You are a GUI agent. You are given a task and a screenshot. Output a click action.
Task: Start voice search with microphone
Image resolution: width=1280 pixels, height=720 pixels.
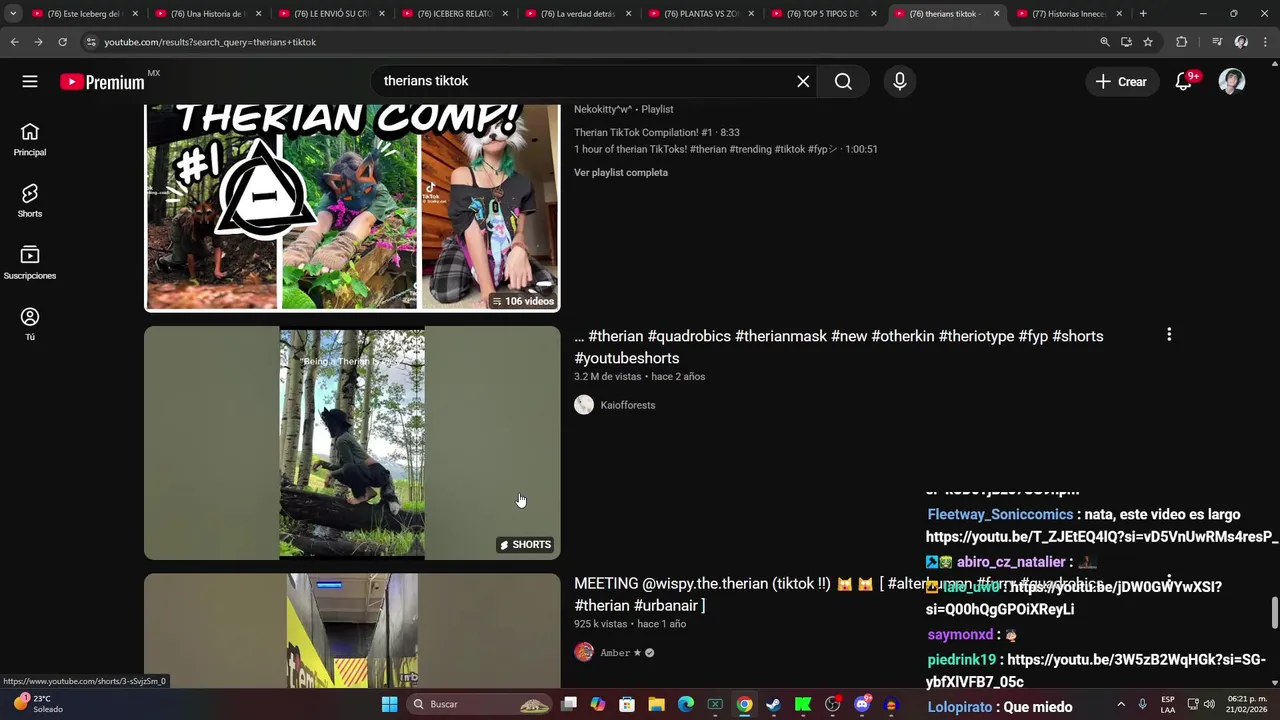(900, 81)
